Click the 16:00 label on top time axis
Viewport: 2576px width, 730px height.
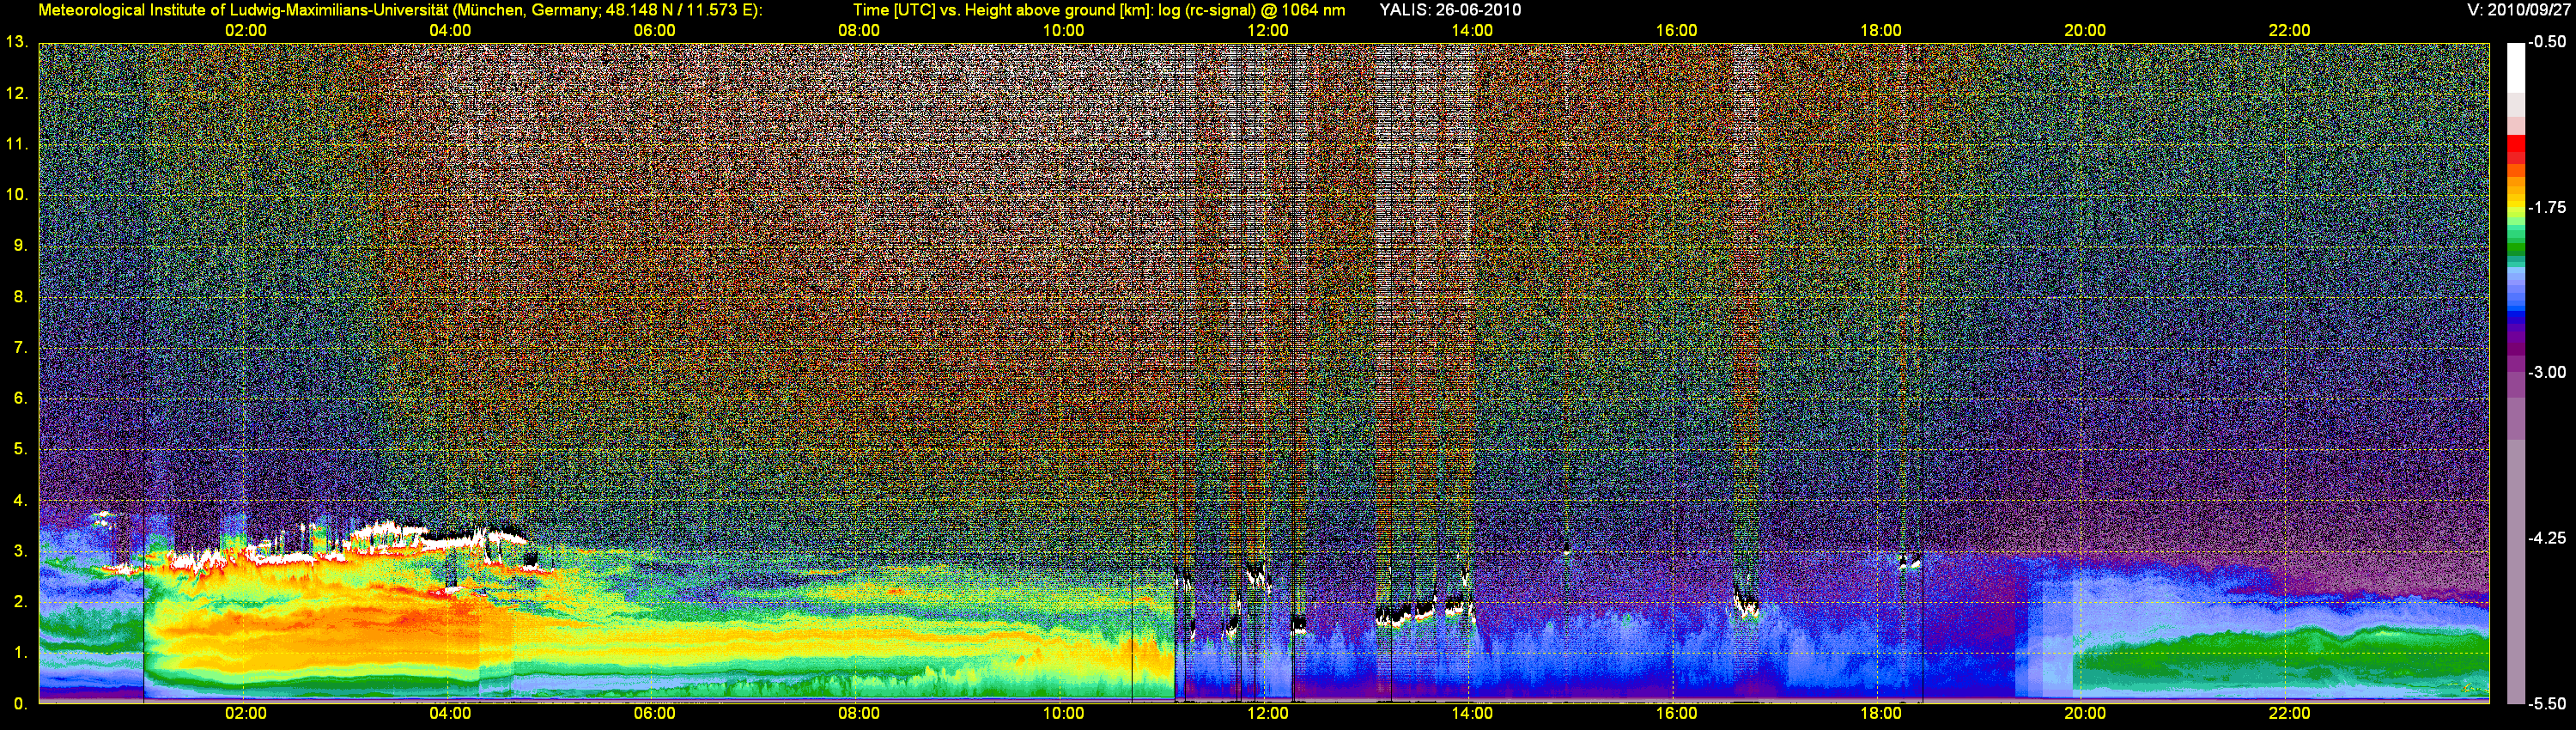tap(1677, 31)
